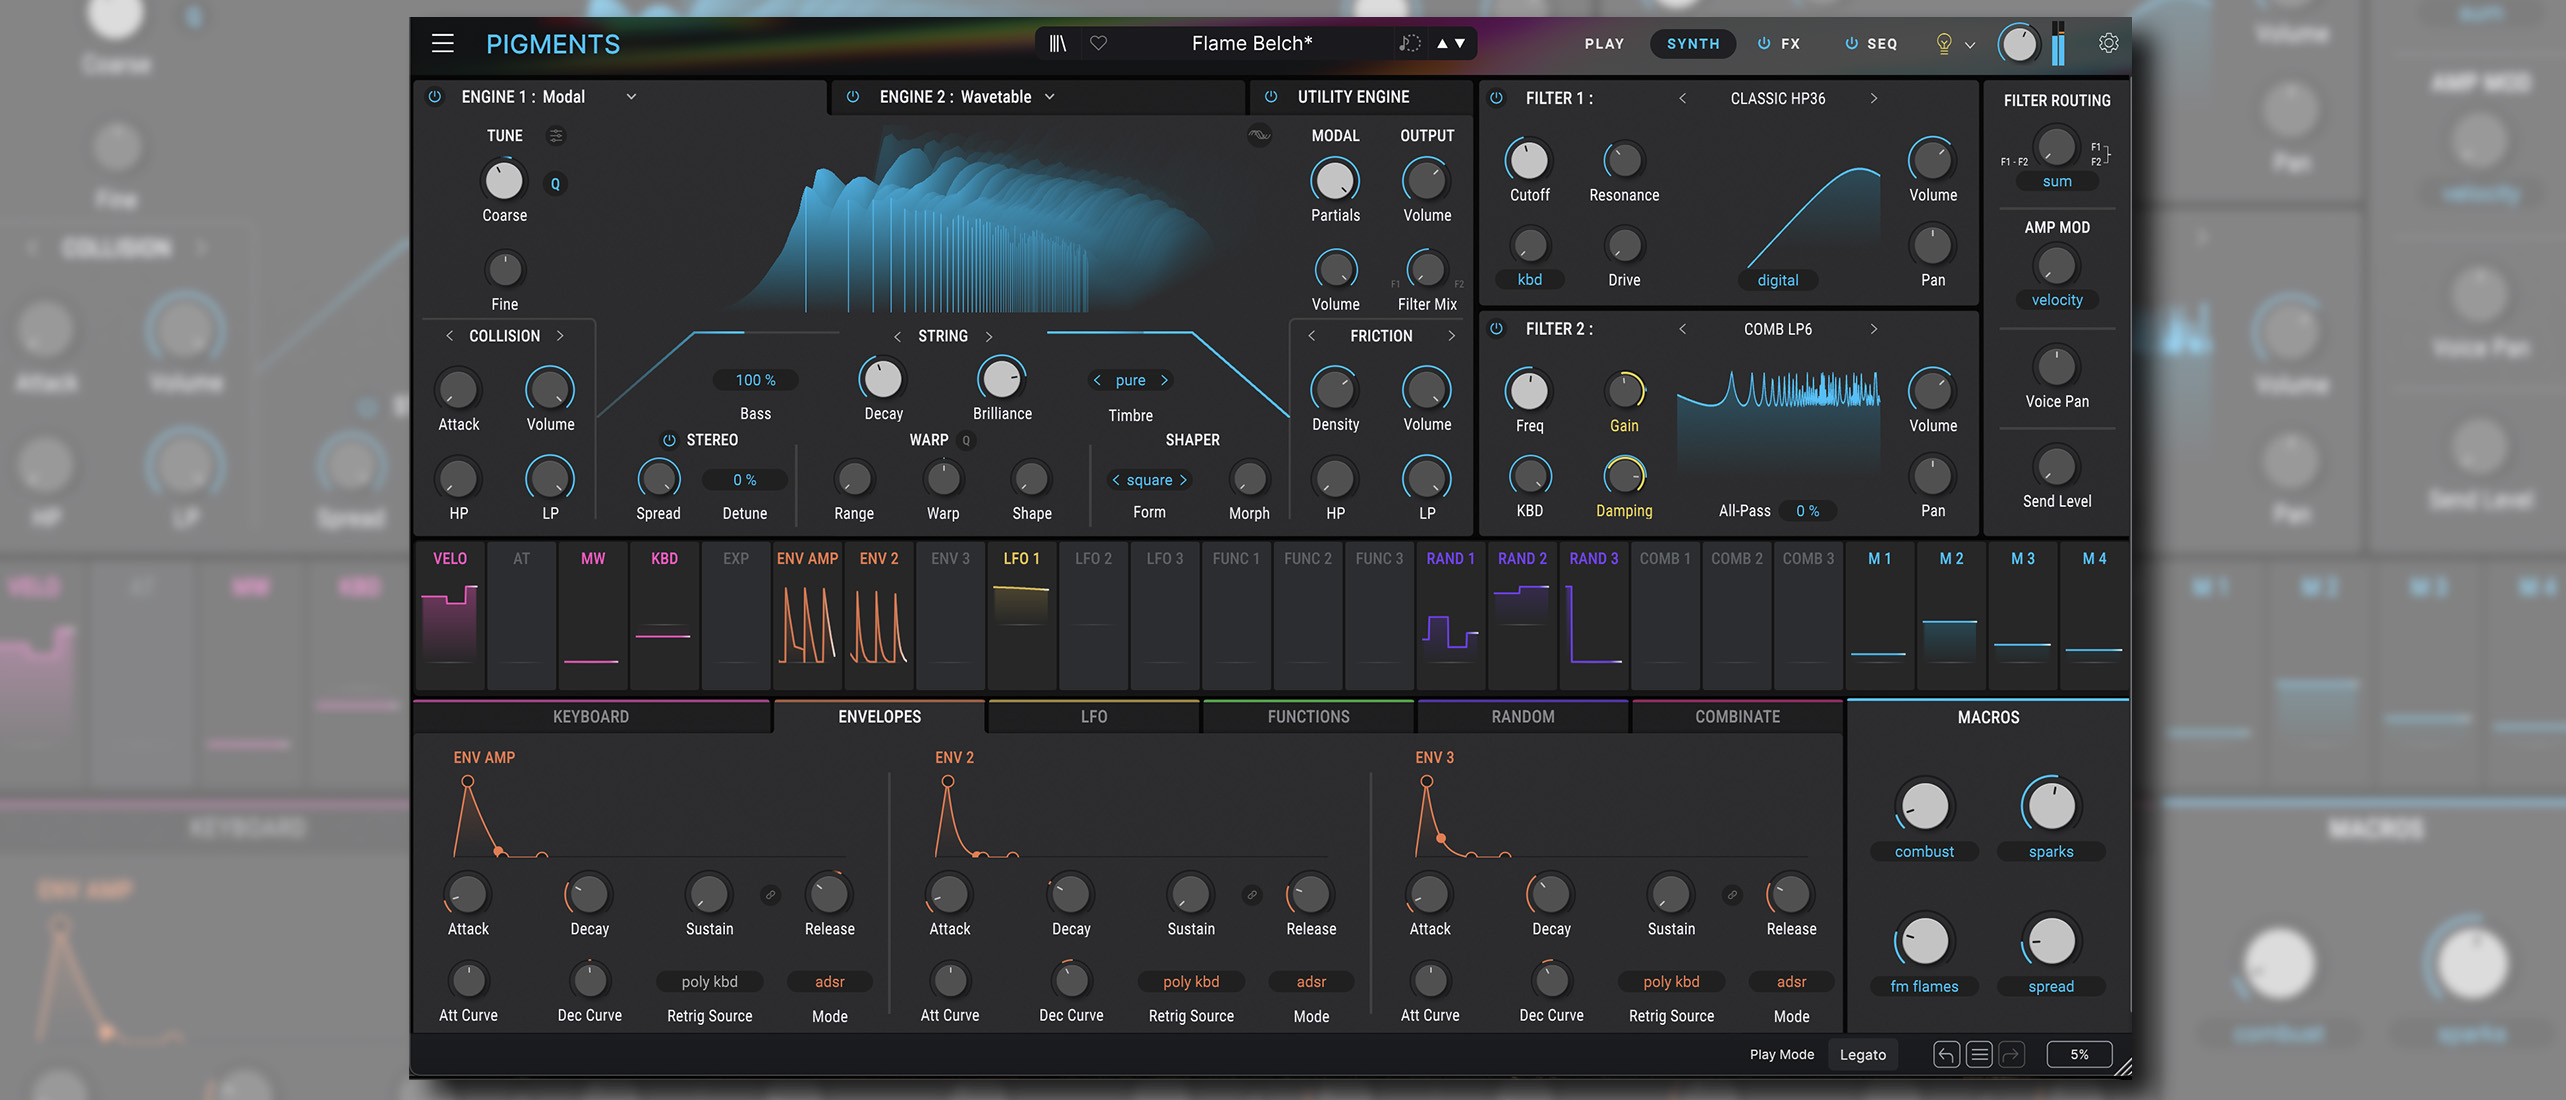Screen dimensions: 2566x1100
Task: Toggle the FX section power
Action: [x=1764, y=43]
